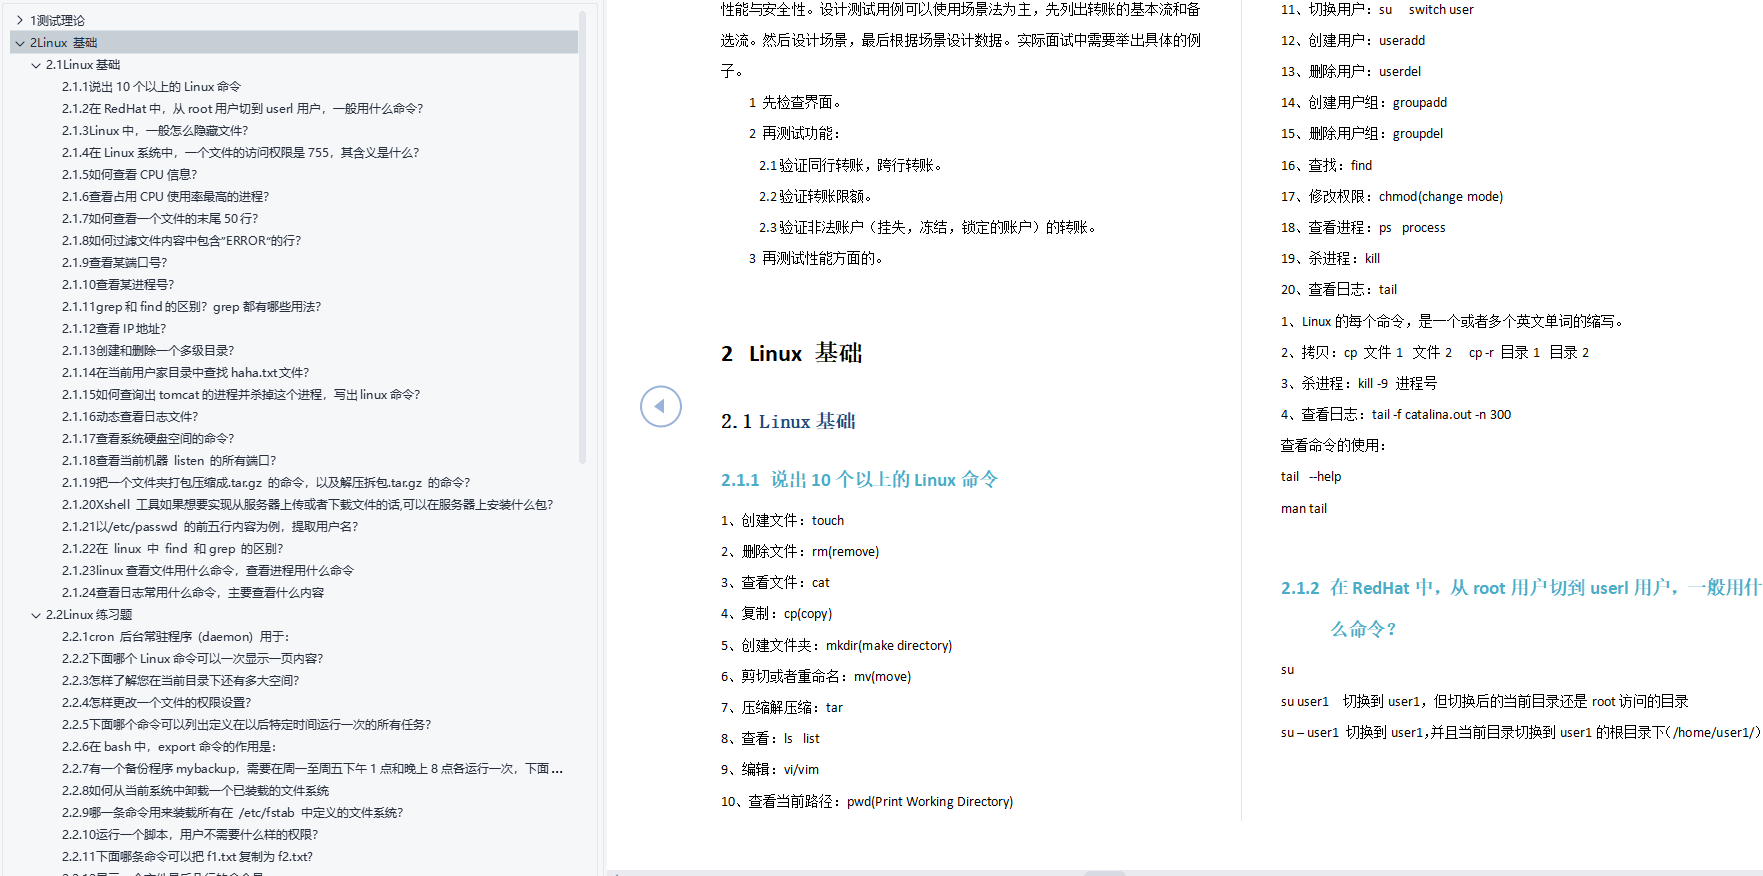Click the text man tail
The width and height of the screenshot is (1763, 876).
(1304, 508)
